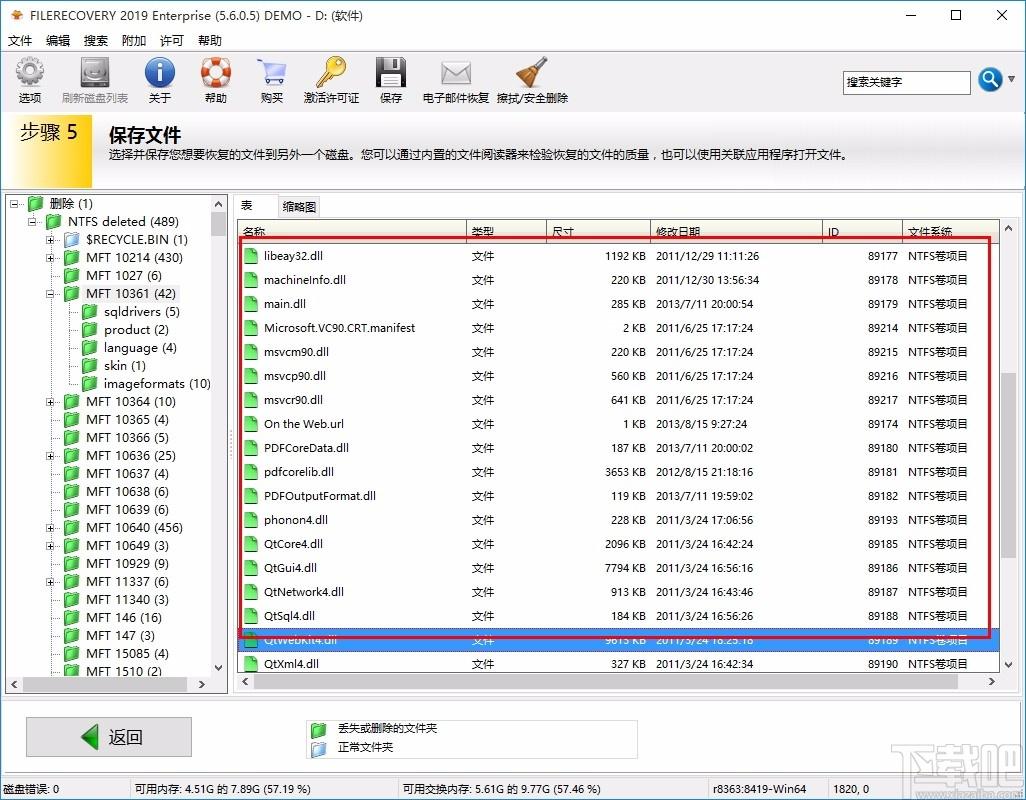The image size is (1026, 800).
Task: Click the Microsoft.VC90.CRT.manifest file icon
Action: tap(251, 328)
